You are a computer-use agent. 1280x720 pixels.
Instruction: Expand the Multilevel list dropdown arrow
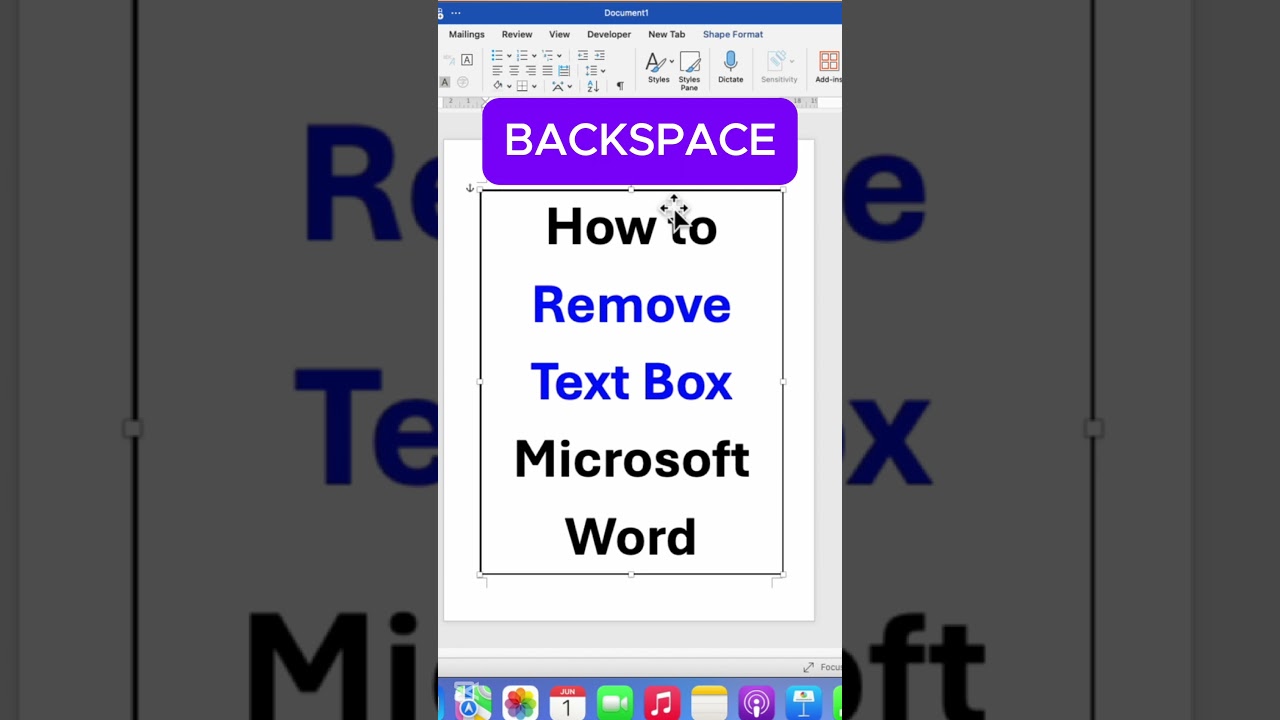coord(559,56)
